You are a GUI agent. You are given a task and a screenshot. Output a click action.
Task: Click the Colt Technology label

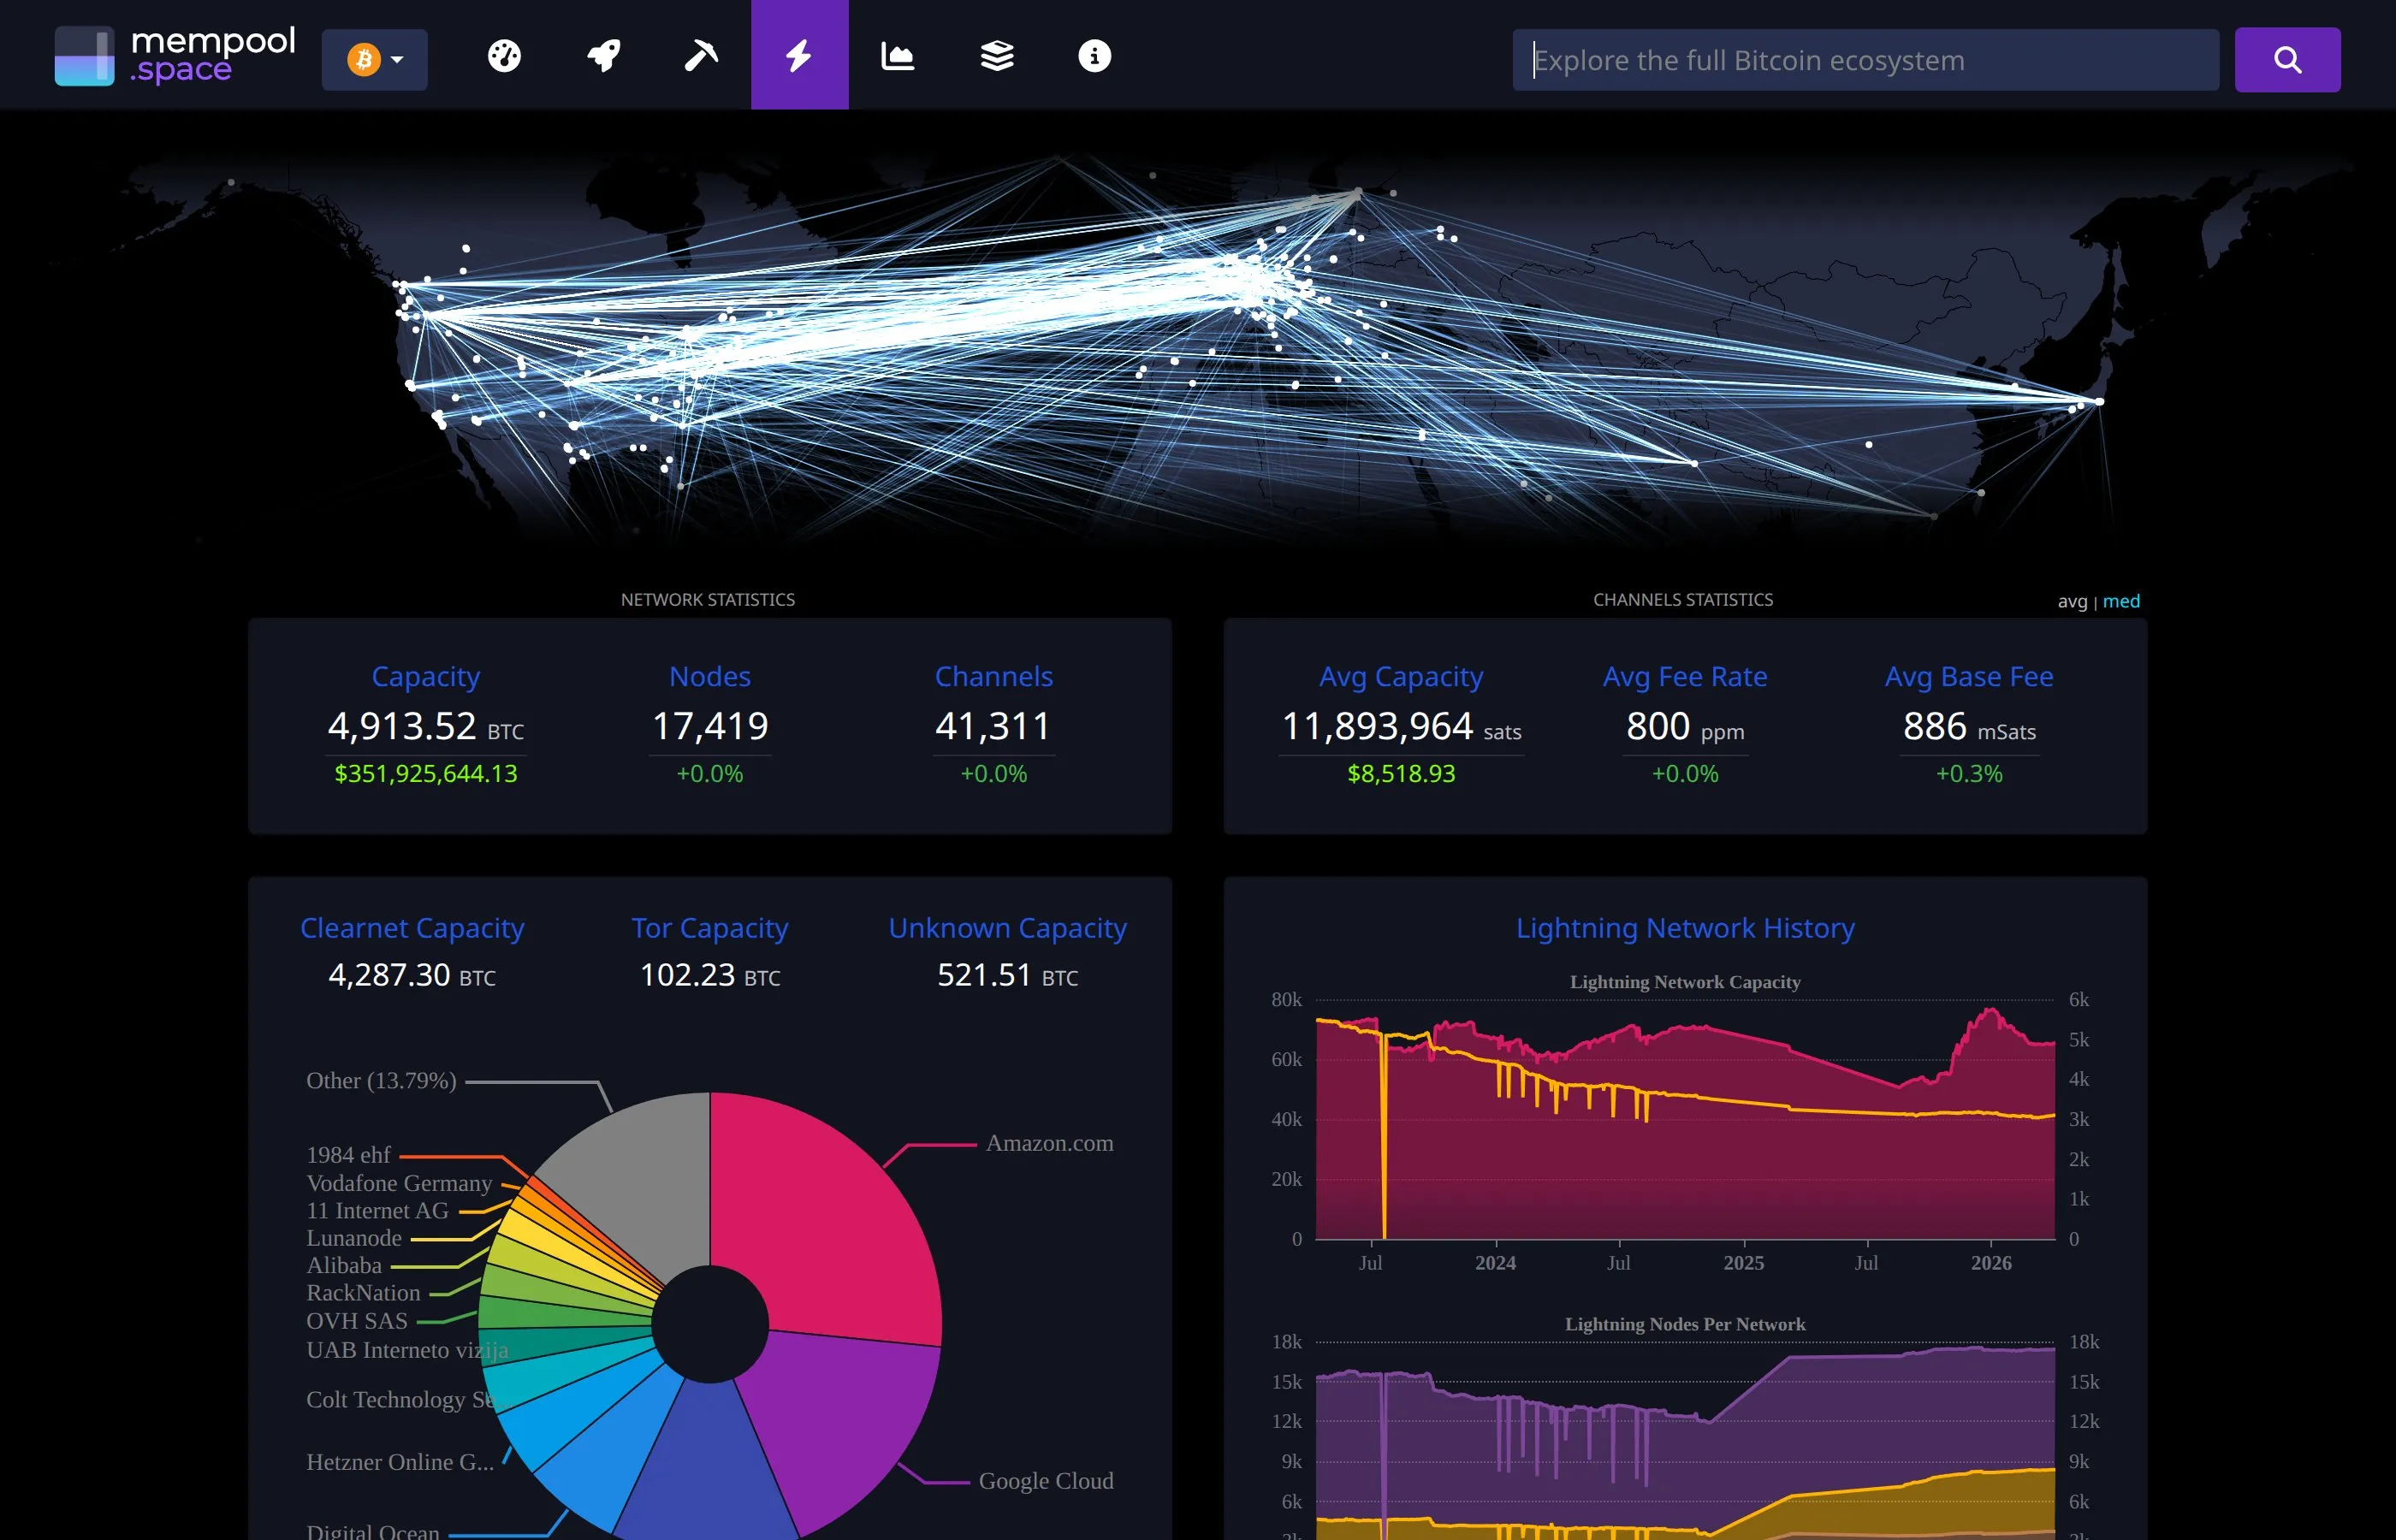point(400,1400)
